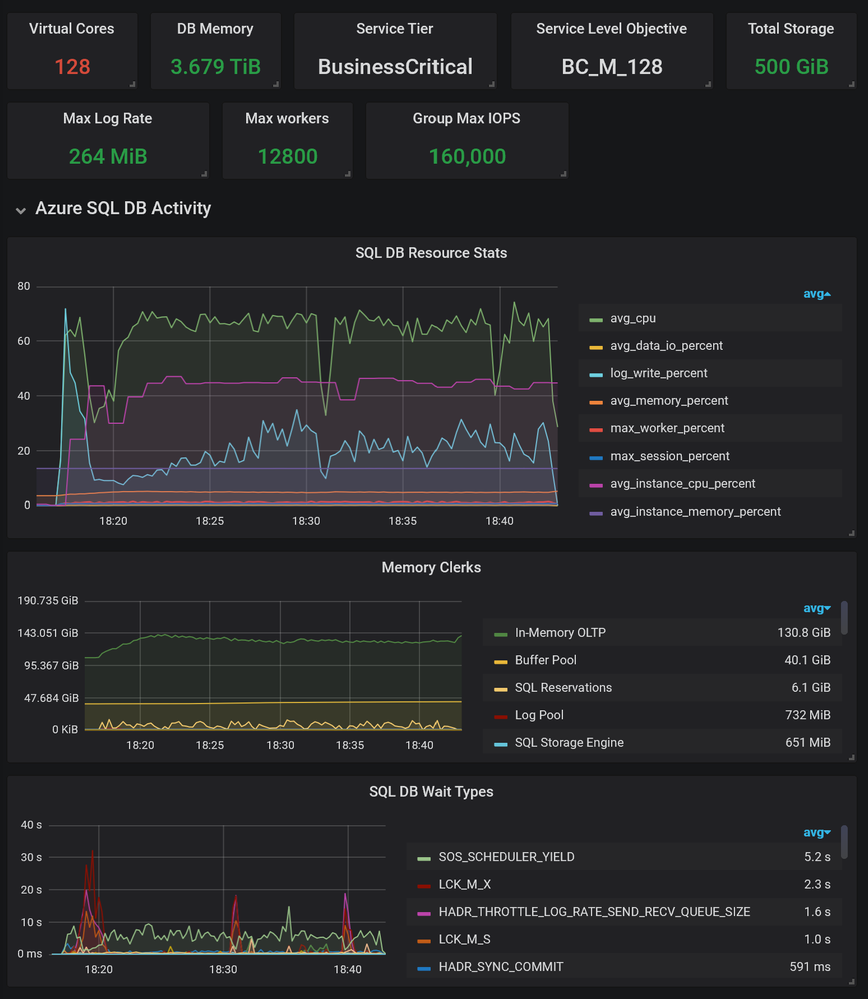
Task: Select HADR_THROTTLE_LOG_RATE_SEND_RECV_QUEUE_SIZE legend entry
Action: coord(594,912)
